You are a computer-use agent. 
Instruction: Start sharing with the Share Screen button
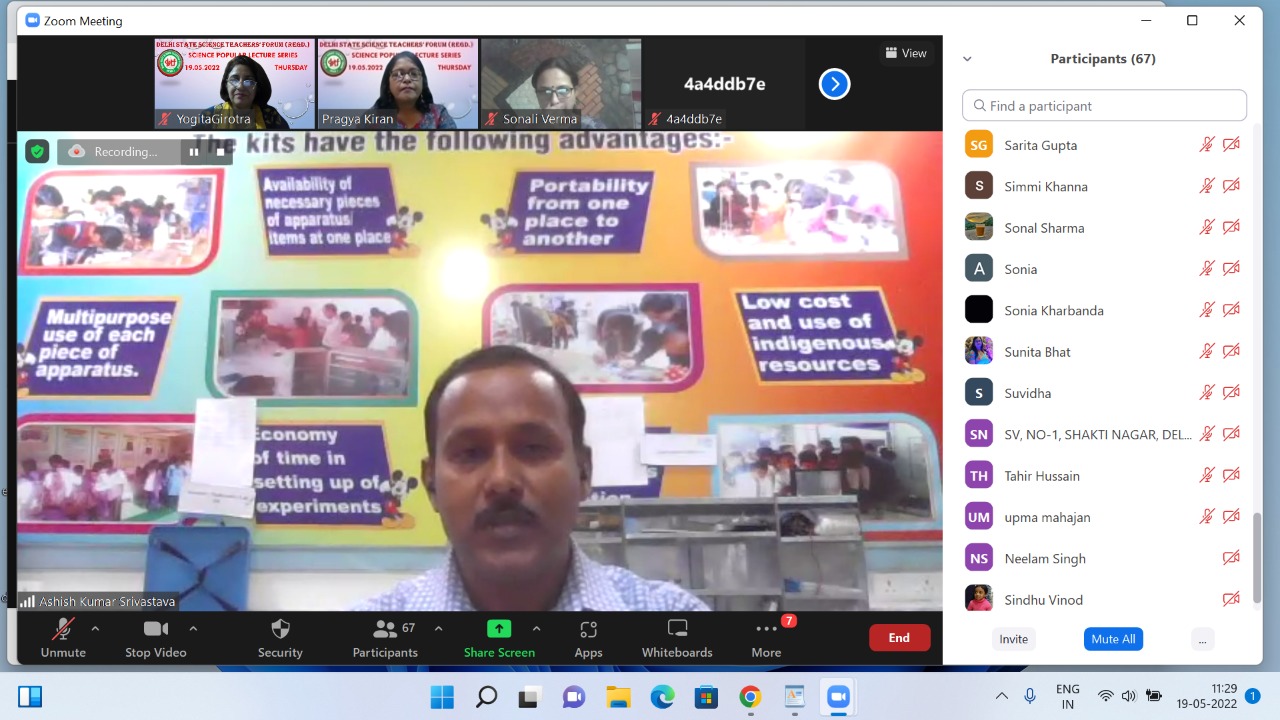pos(499,638)
